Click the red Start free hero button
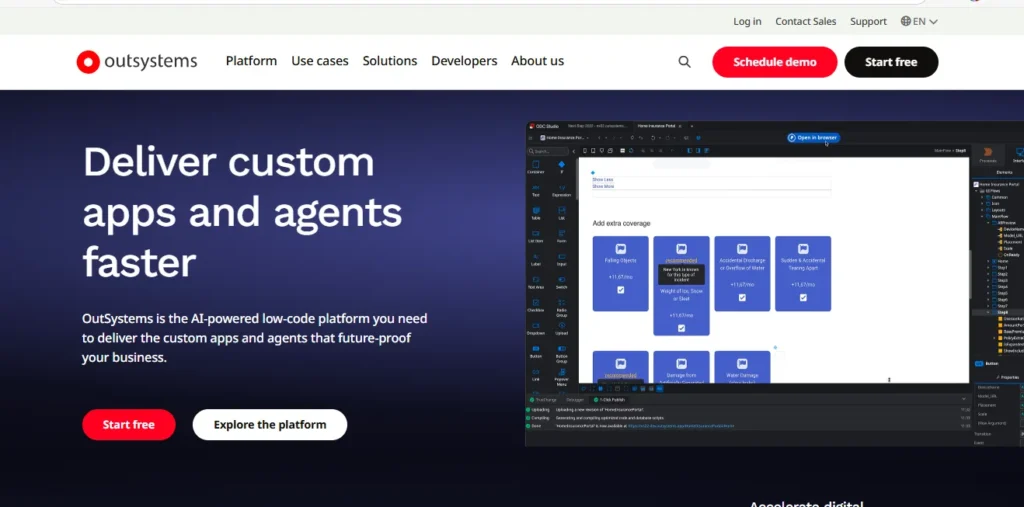The height and width of the screenshot is (507, 1024). click(129, 425)
